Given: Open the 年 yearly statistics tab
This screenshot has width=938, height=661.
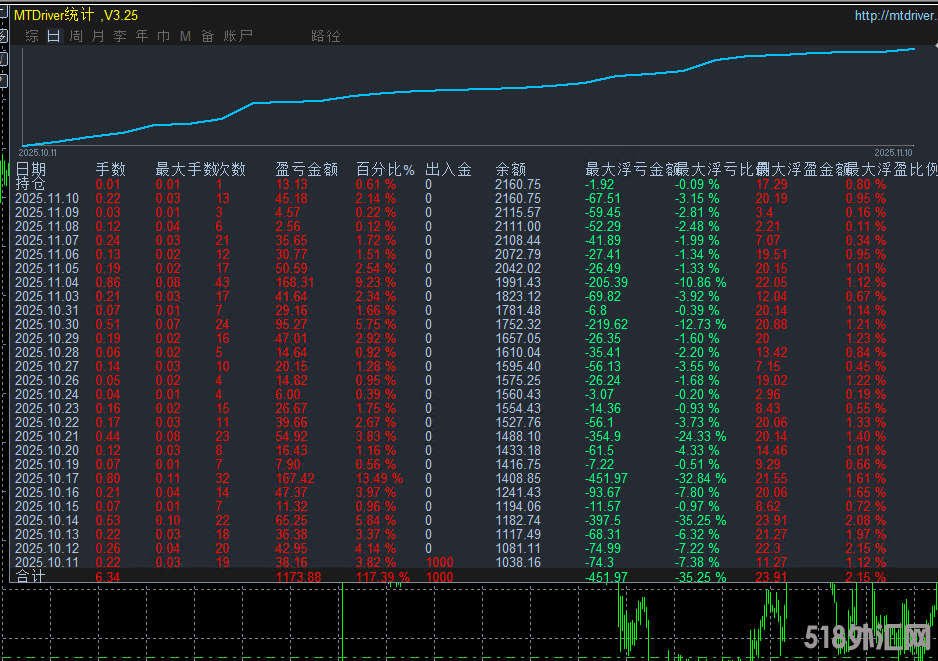Looking at the screenshot, I should [x=142, y=36].
